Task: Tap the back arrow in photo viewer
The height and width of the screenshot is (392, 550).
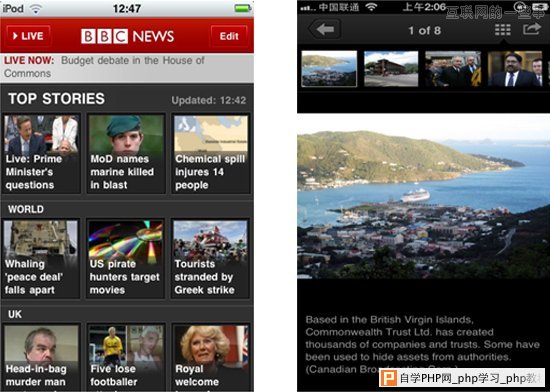Action: coord(325,29)
